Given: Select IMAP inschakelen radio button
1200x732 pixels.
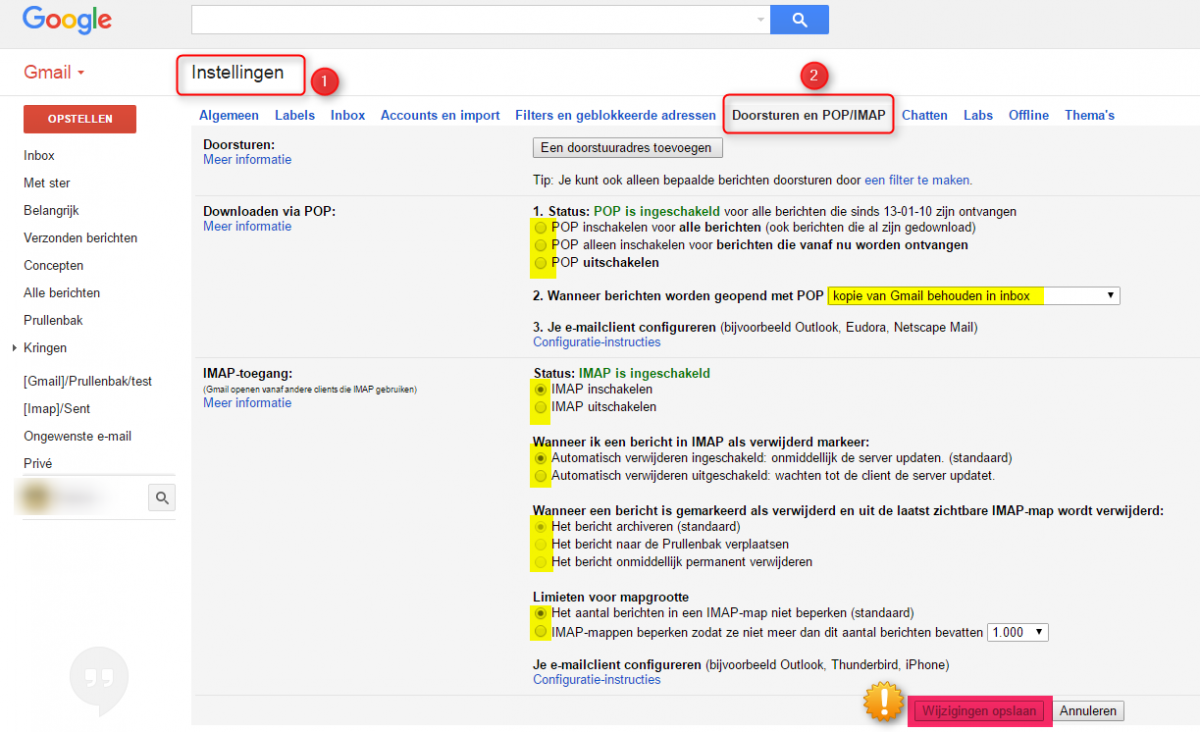Looking at the screenshot, I should 541,389.
